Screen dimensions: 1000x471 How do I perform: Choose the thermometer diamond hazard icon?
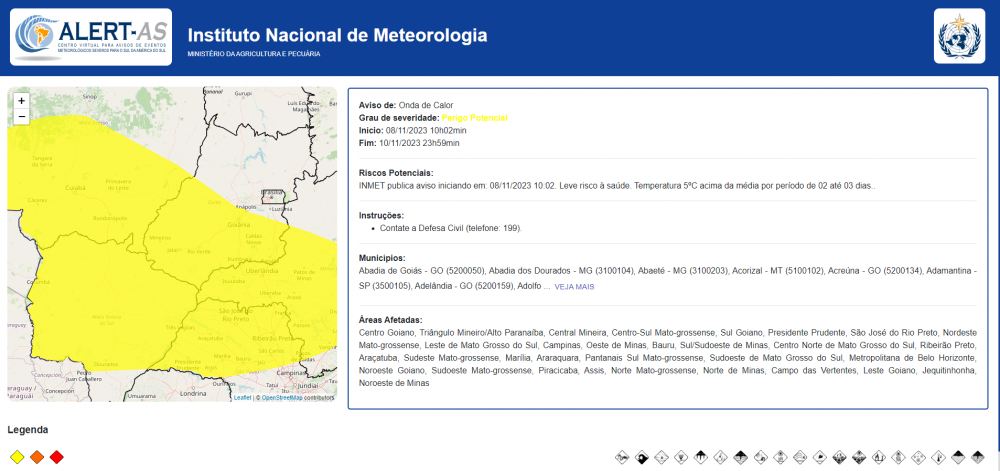[938, 457]
